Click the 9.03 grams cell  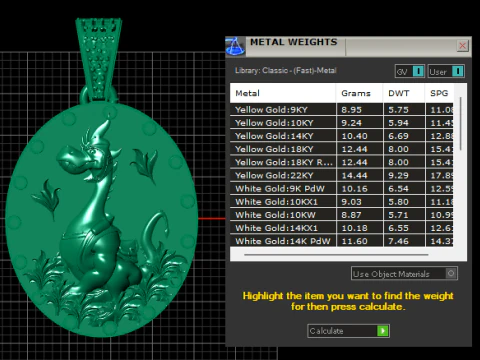click(x=360, y=202)
